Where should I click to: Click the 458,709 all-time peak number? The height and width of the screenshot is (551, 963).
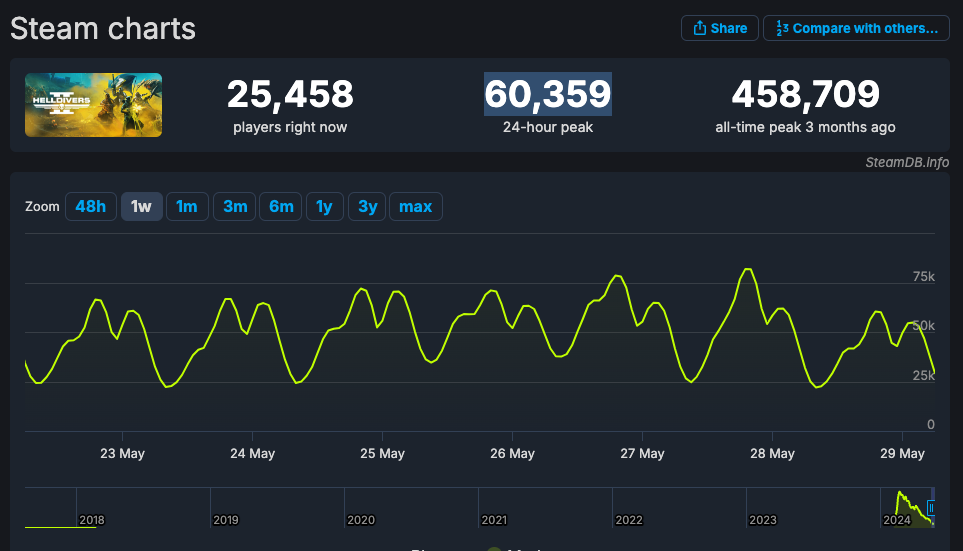805,95
